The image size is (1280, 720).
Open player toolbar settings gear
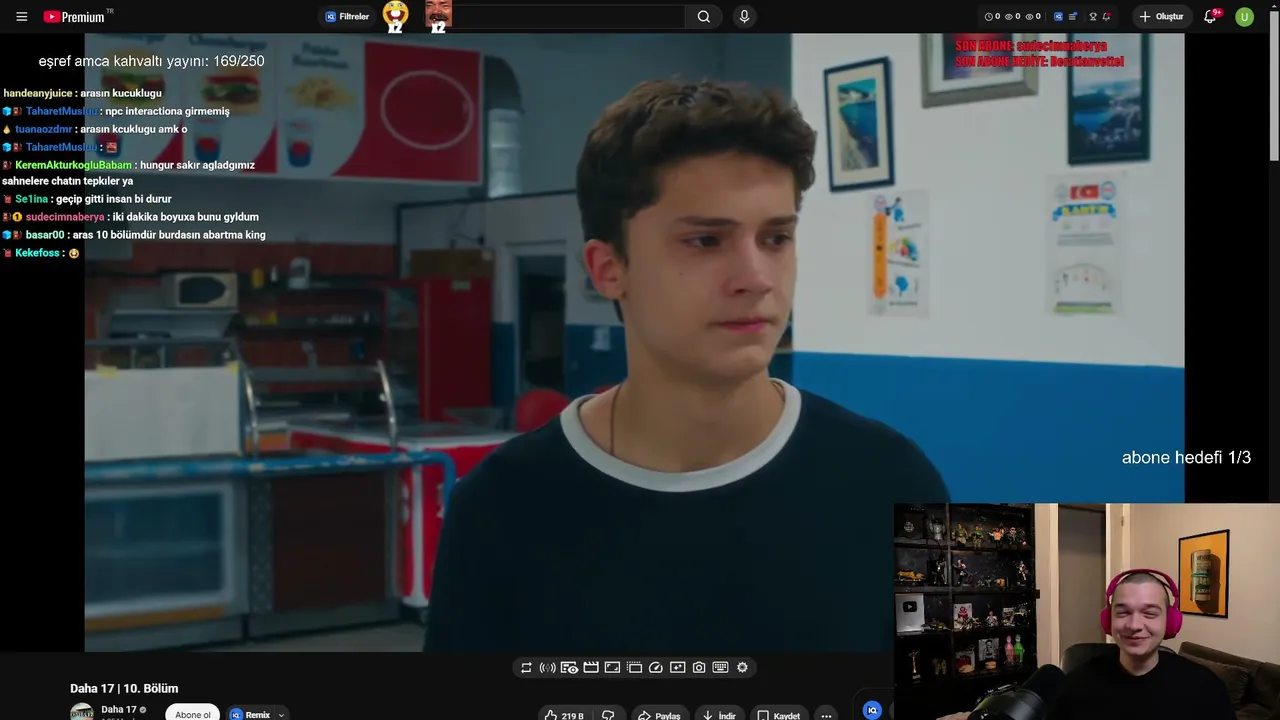click(742, 668)
